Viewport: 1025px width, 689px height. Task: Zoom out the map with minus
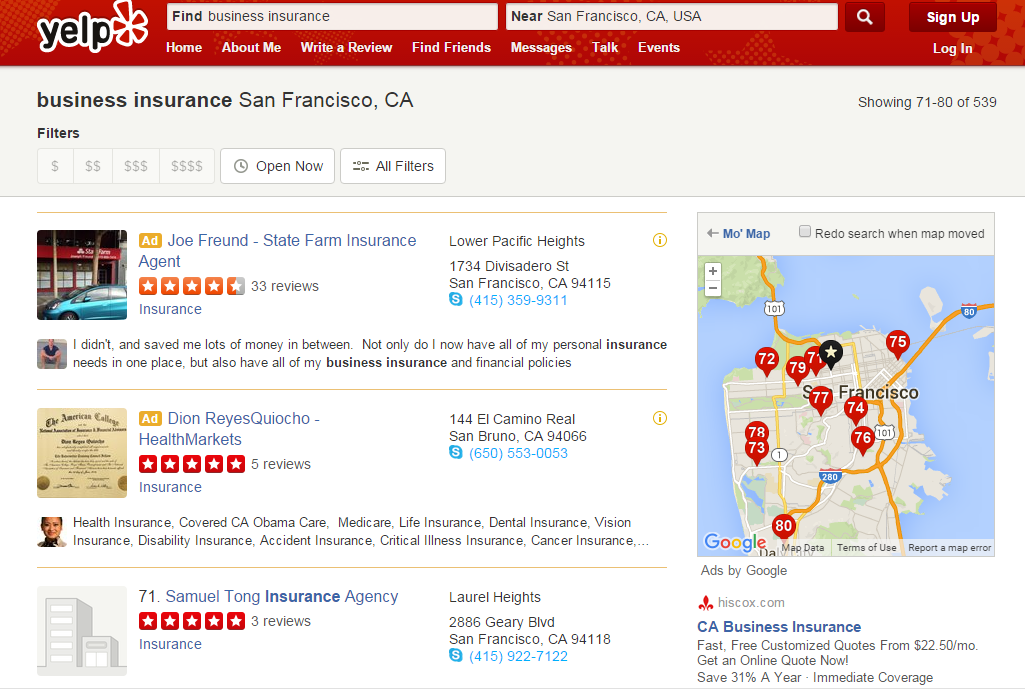(713, 288)
